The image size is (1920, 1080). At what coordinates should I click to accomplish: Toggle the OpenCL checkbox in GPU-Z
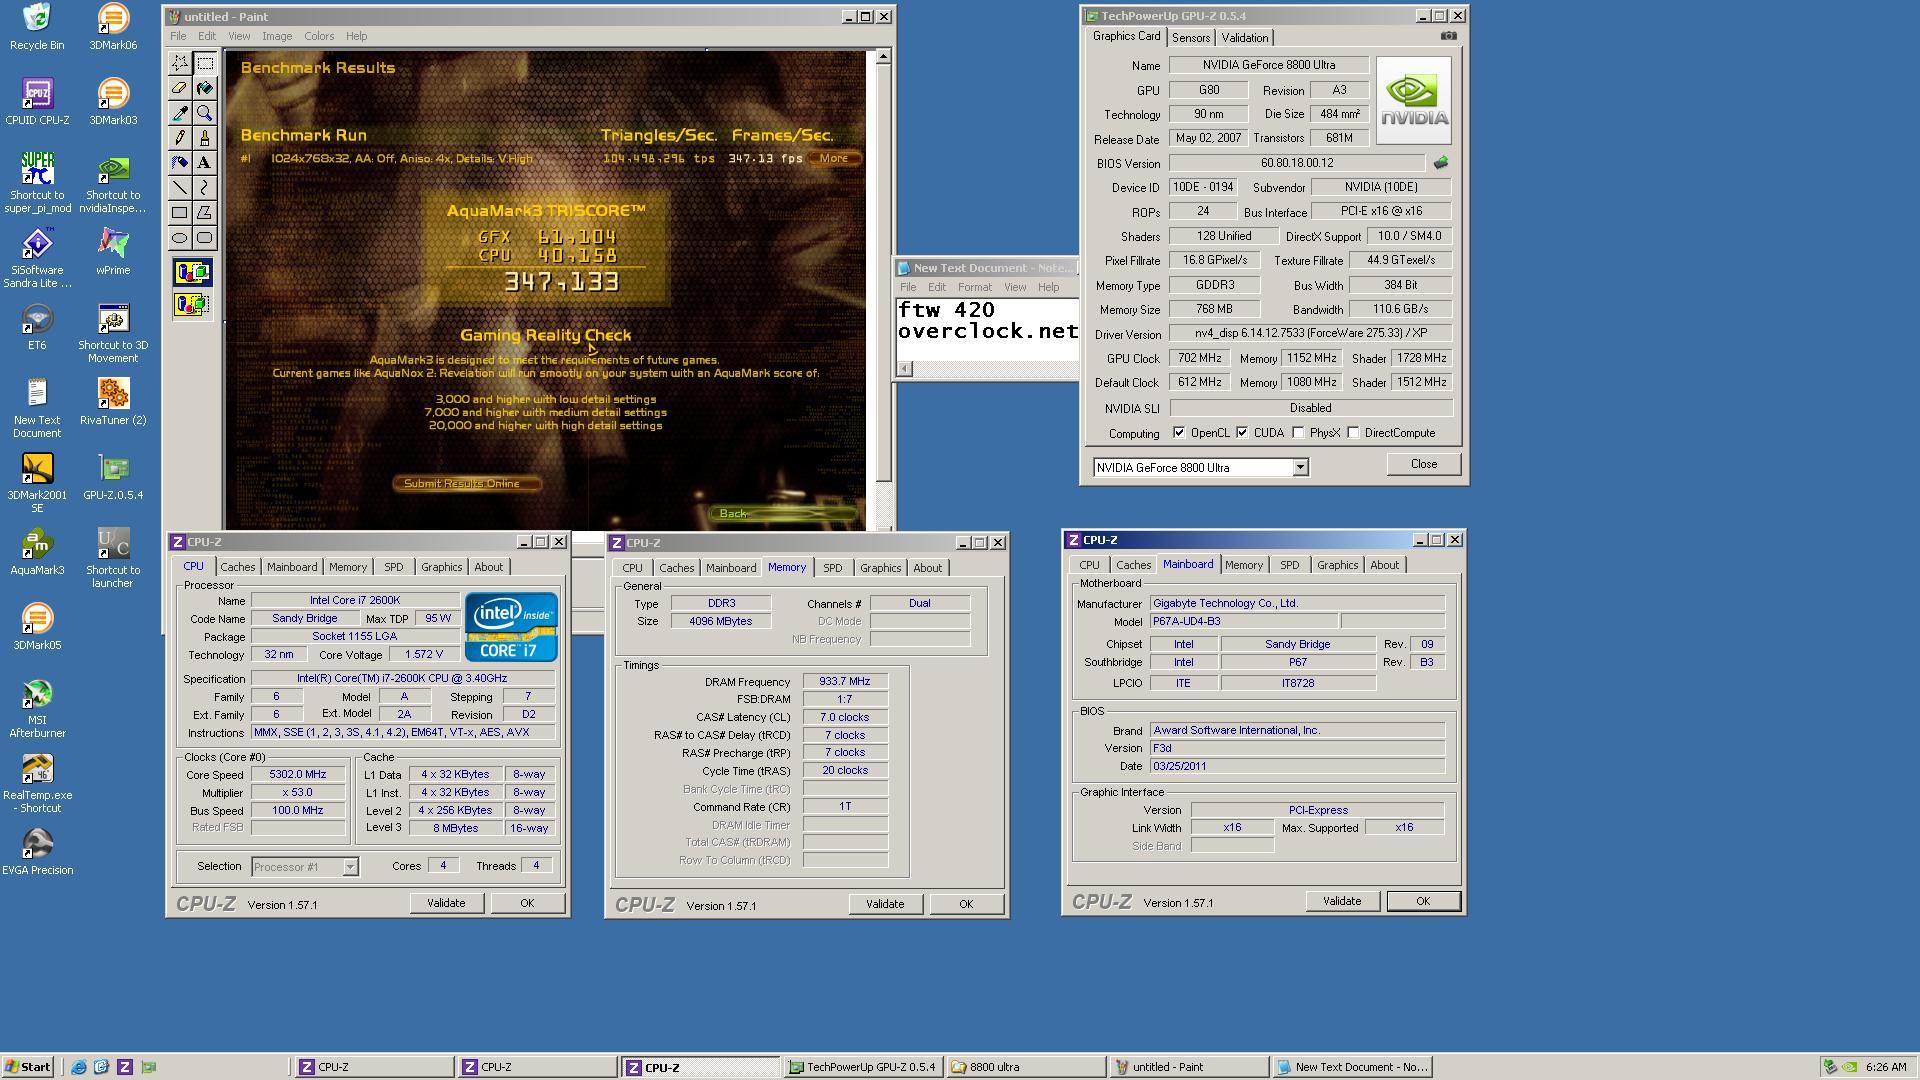pyautogui.click(x=1179, y=433)
